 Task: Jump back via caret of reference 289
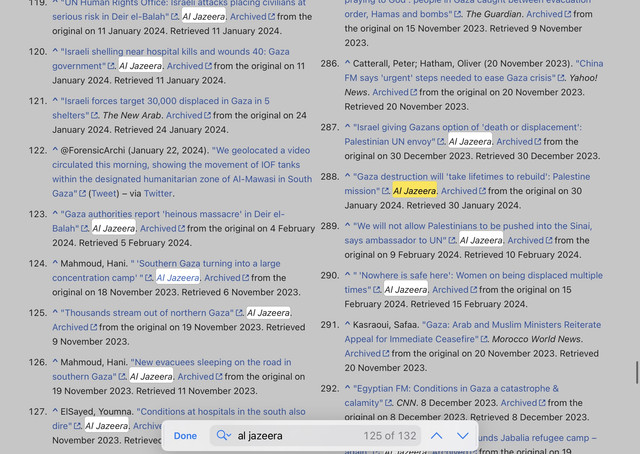(347, 226)
